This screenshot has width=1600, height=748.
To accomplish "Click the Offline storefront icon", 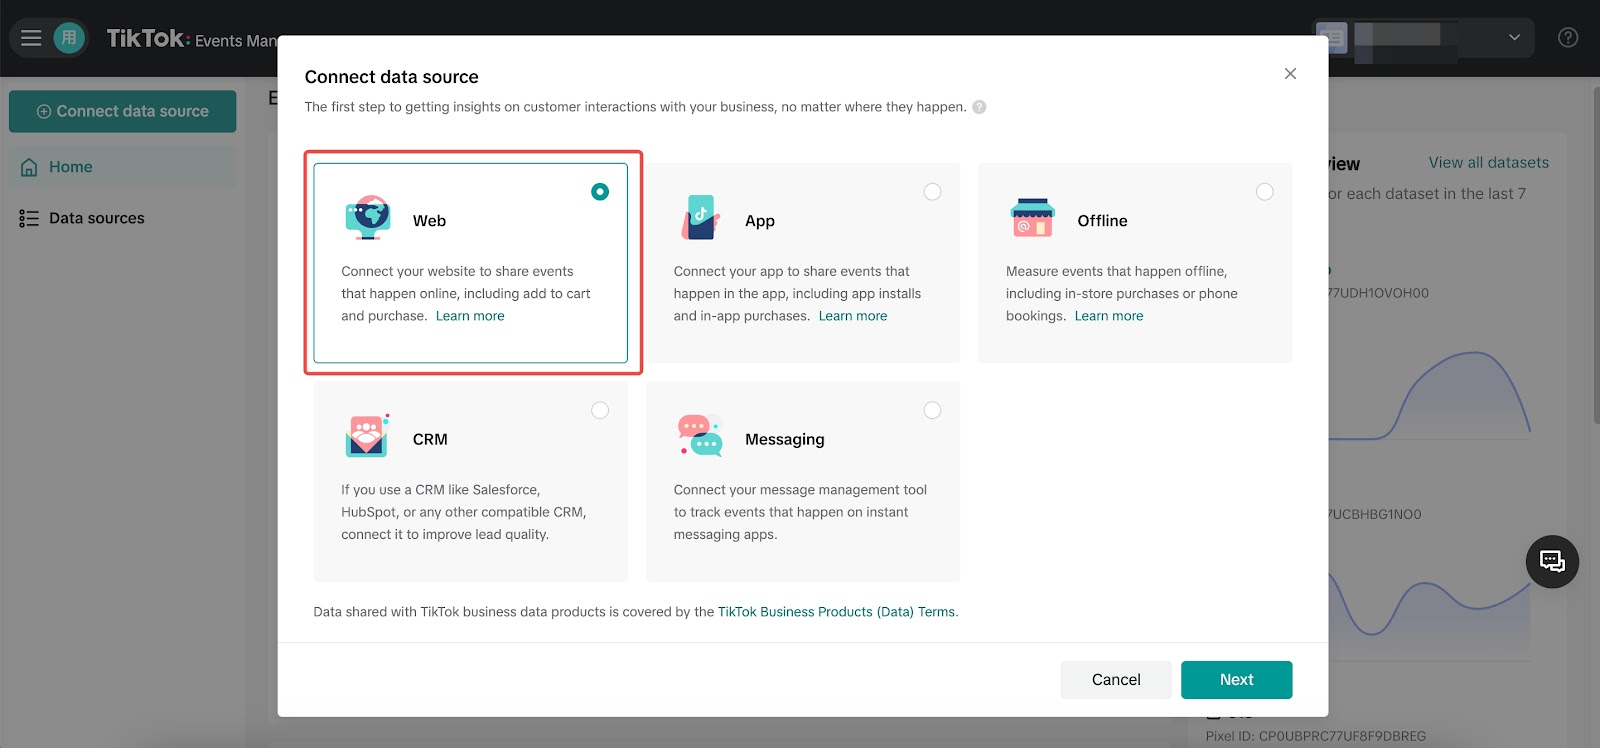I will click(1033, 218).
